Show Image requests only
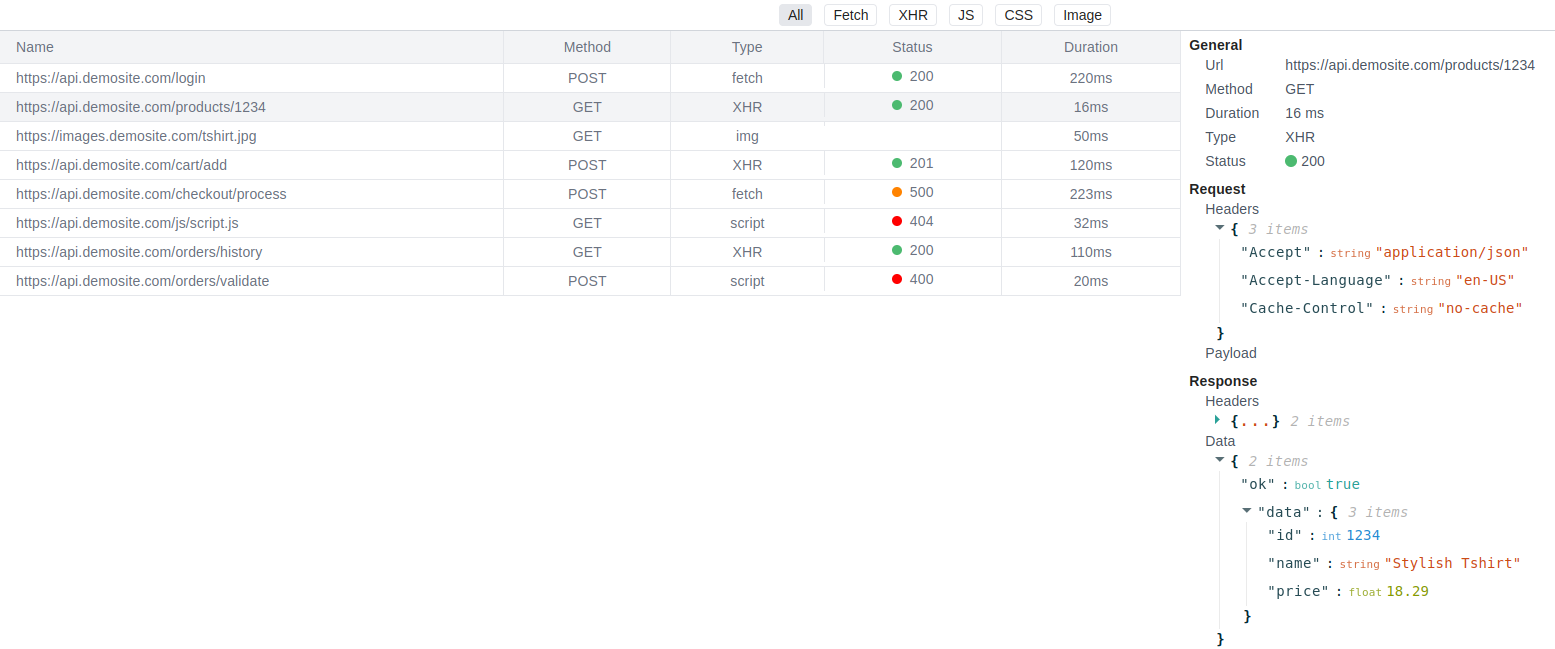 point(1082,15)
